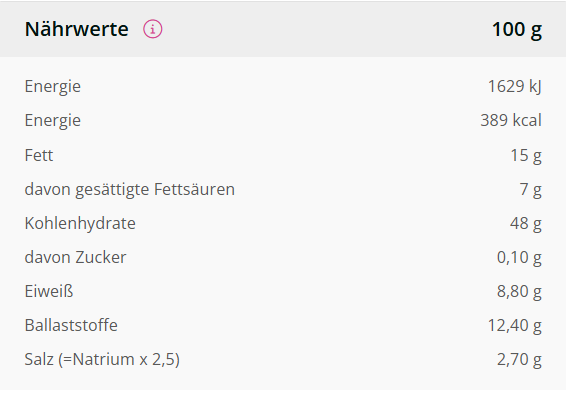Click the 0,10 g sugar value
This screenshot has width=566, height=396.
(x=519, y=257)
